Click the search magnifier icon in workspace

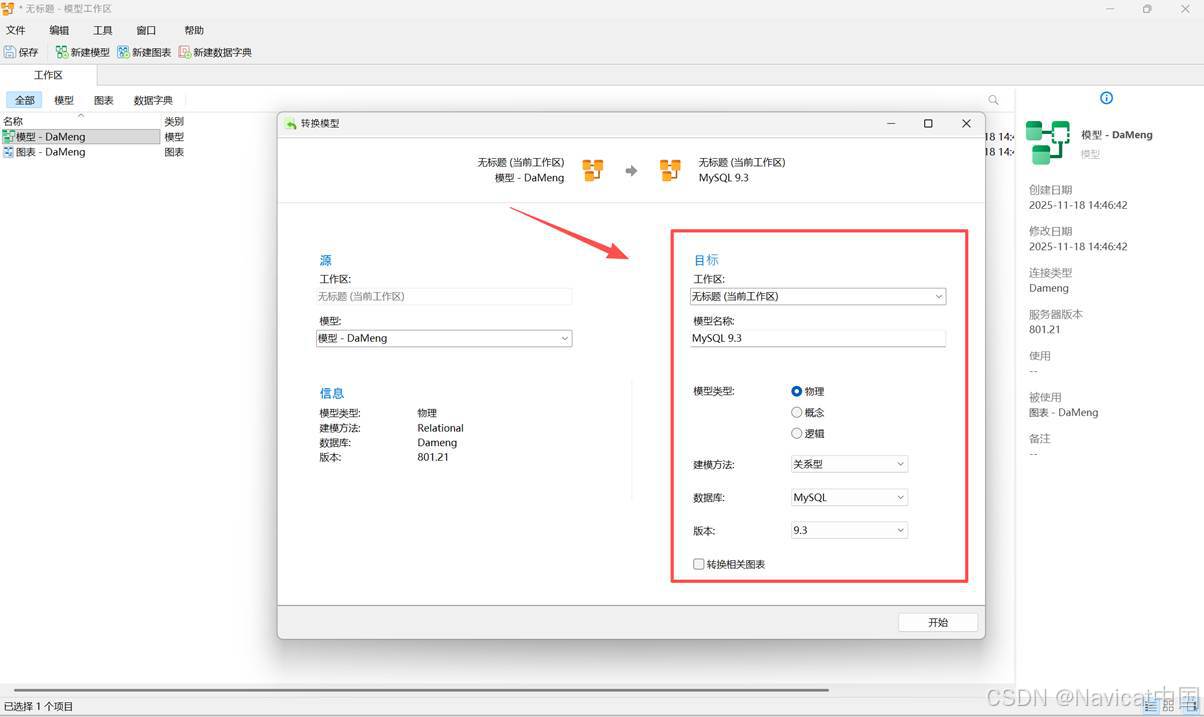tap(993, 100)
